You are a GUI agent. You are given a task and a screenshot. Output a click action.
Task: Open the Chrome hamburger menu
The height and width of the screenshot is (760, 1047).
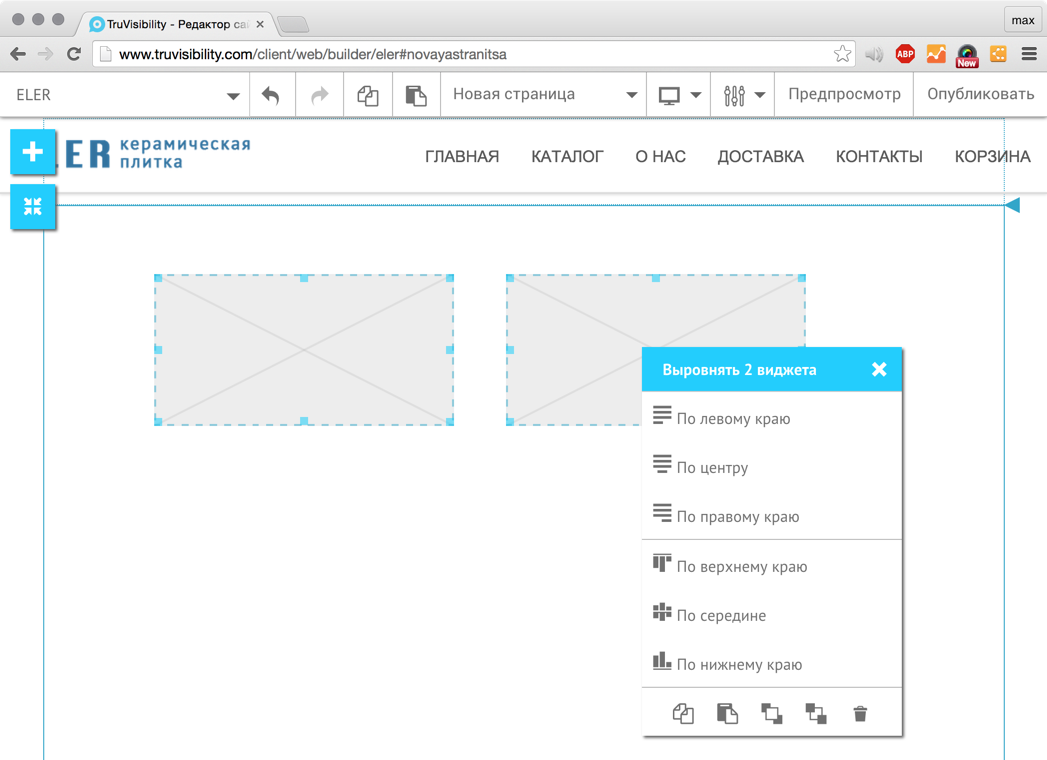click(1029, 54)
